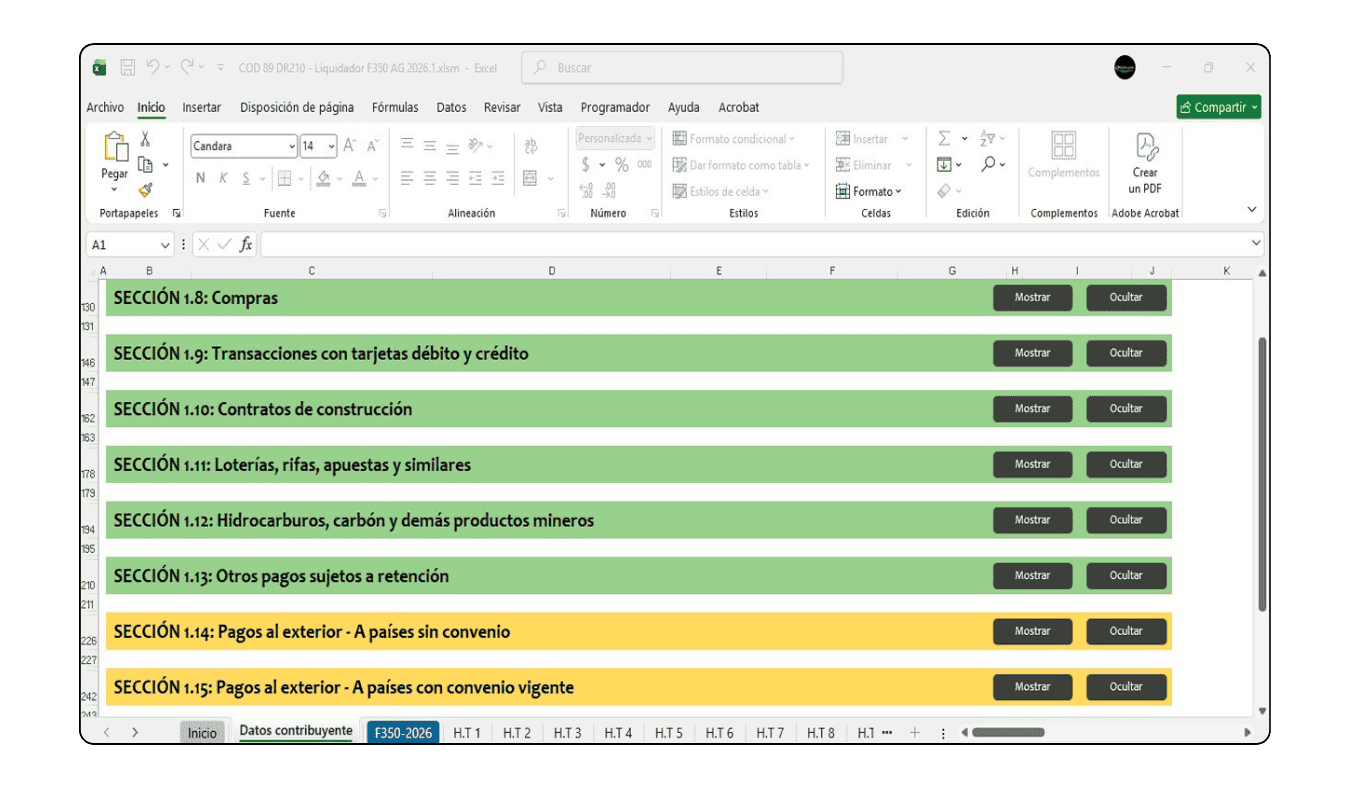
Task: Click the AutoSum sigma icon
Action: pyautogui.click(x=943, y=139)
